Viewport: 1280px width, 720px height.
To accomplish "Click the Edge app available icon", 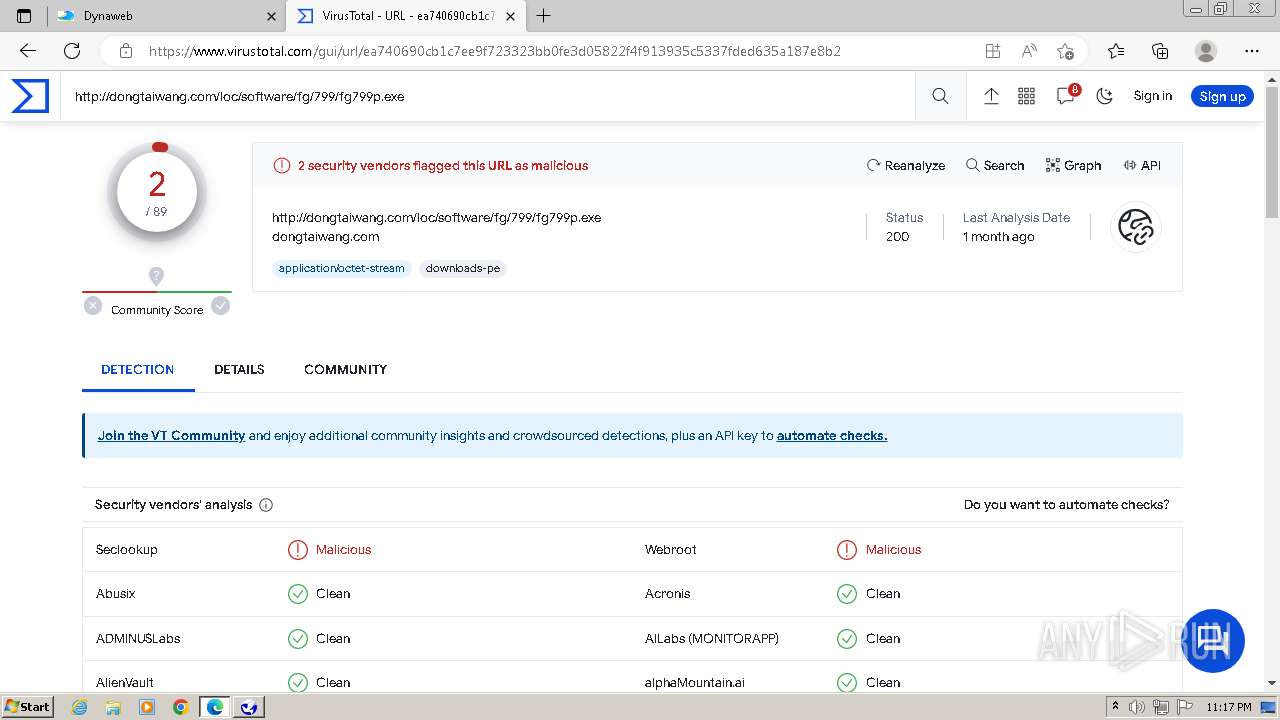I will click(x=992, y=51).
